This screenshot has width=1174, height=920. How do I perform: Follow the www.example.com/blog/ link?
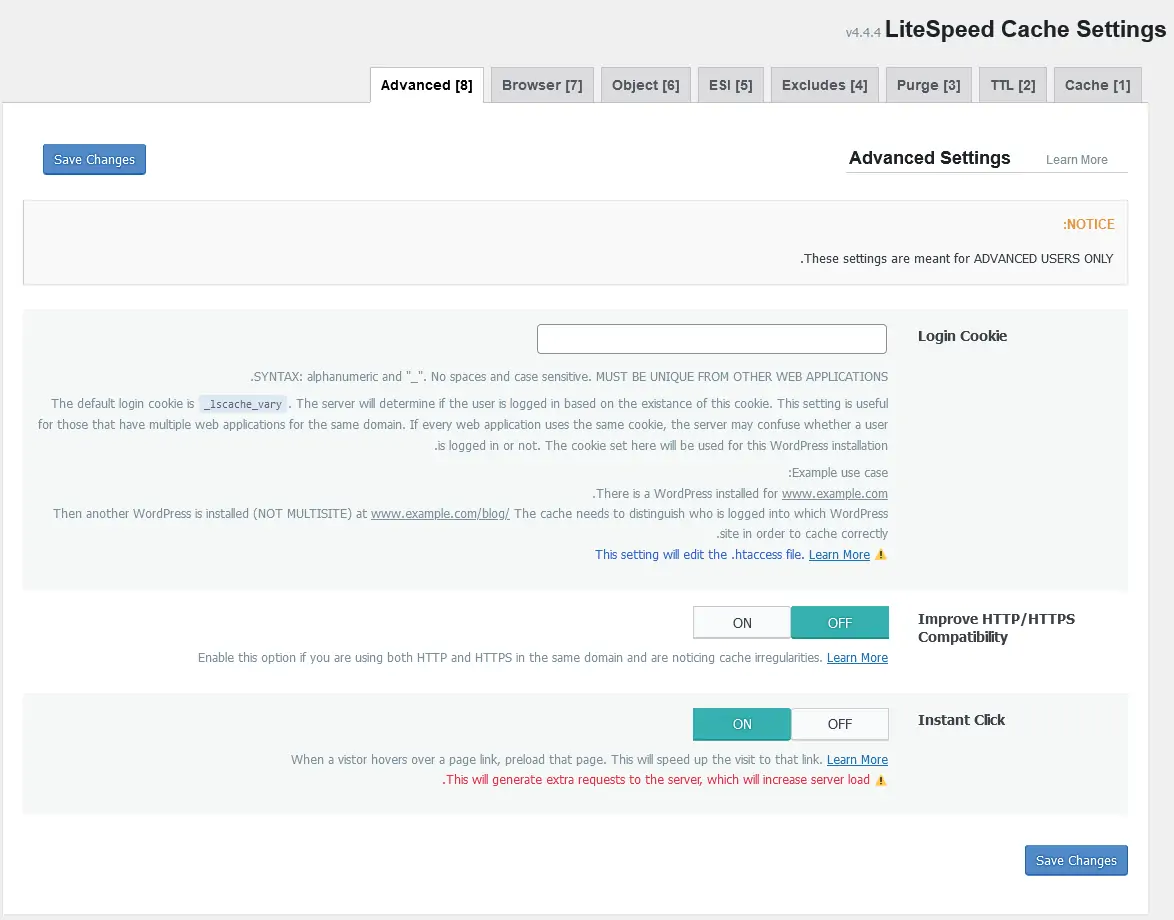pos(440,514)
